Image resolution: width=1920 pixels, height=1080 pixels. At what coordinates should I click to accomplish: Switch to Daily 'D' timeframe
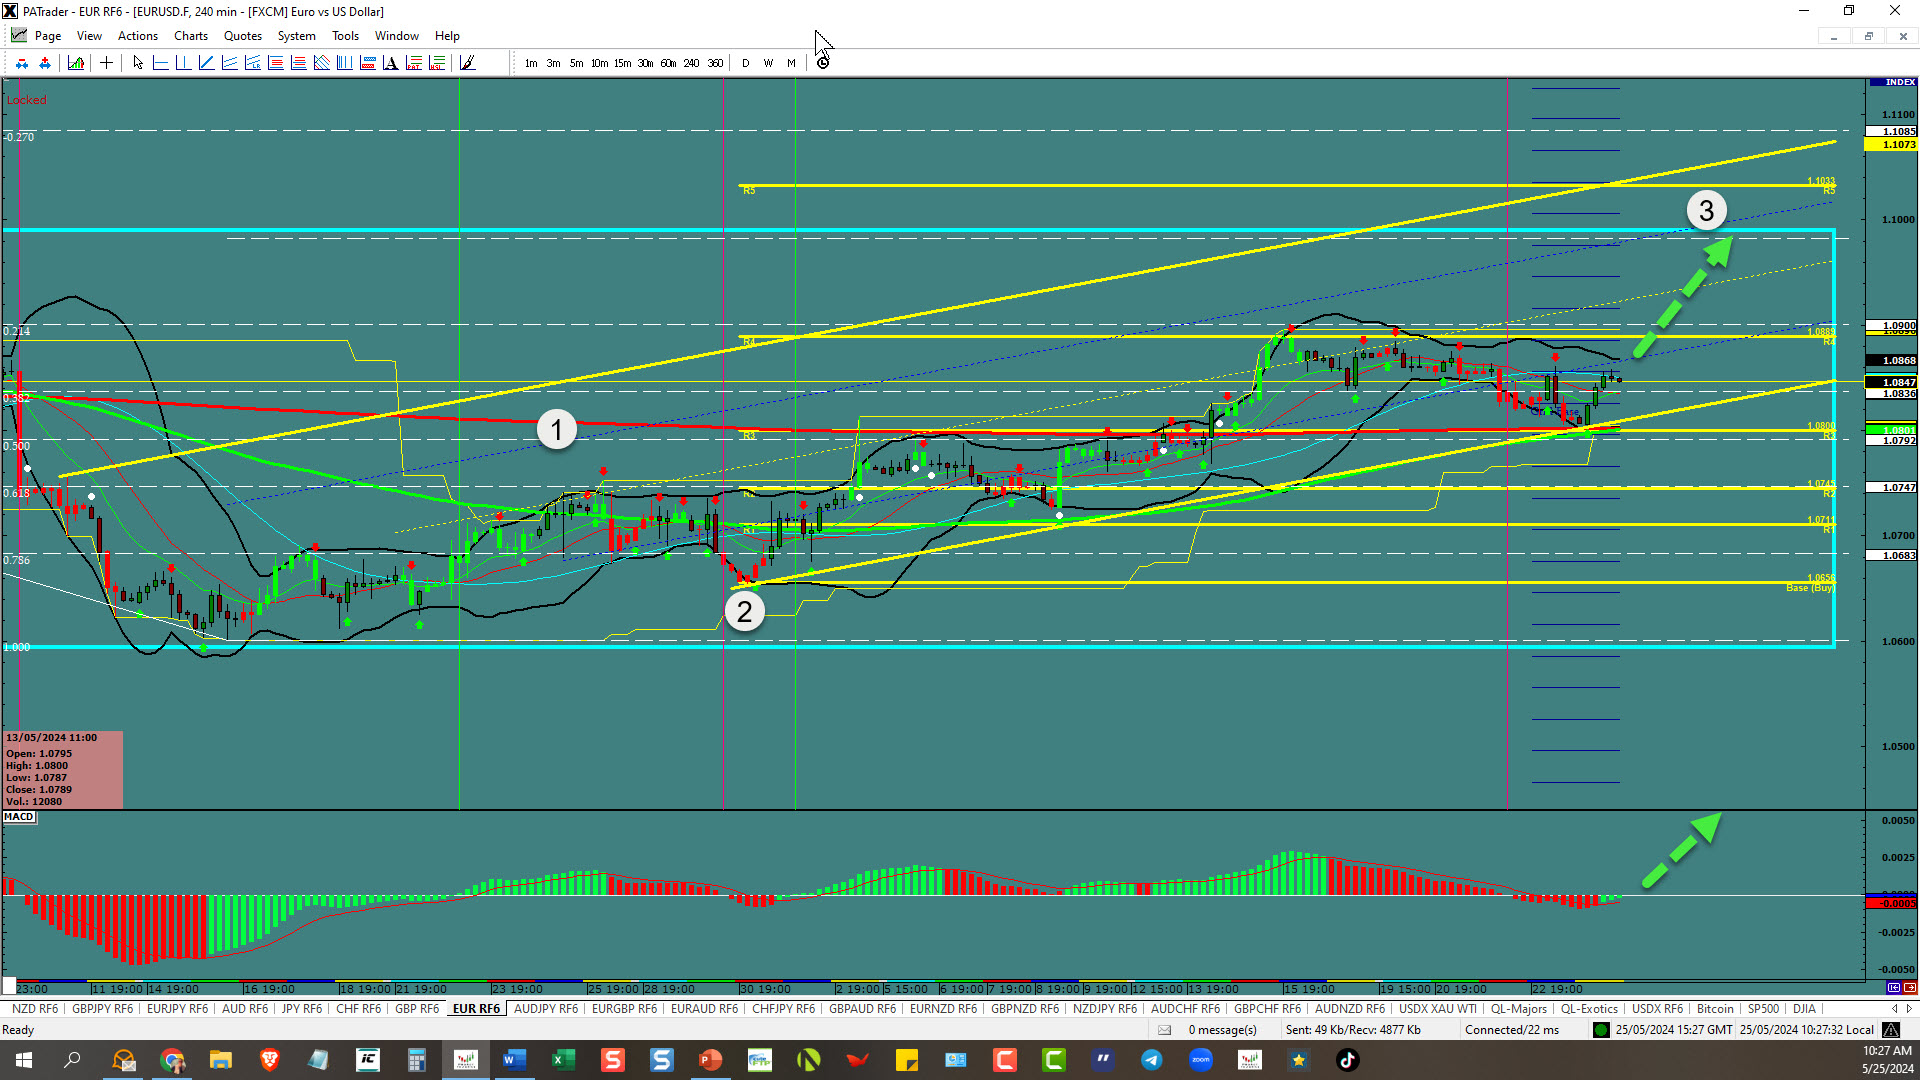pyautogui.click(x=745, y=63)
